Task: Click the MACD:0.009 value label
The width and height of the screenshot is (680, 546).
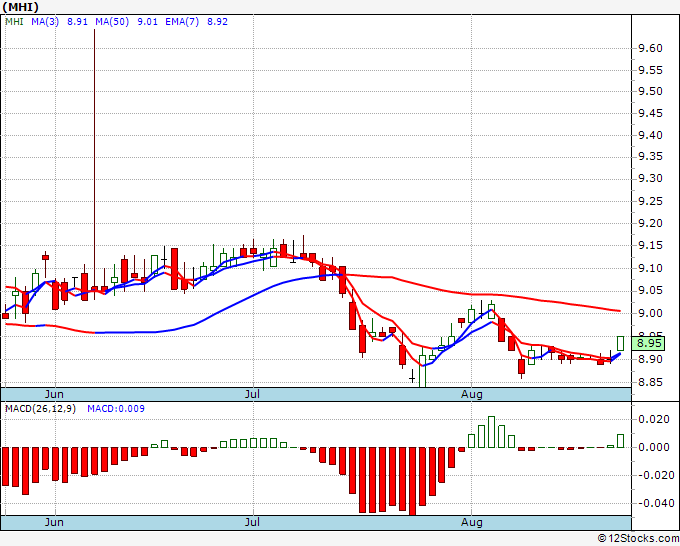Action: 116,409
